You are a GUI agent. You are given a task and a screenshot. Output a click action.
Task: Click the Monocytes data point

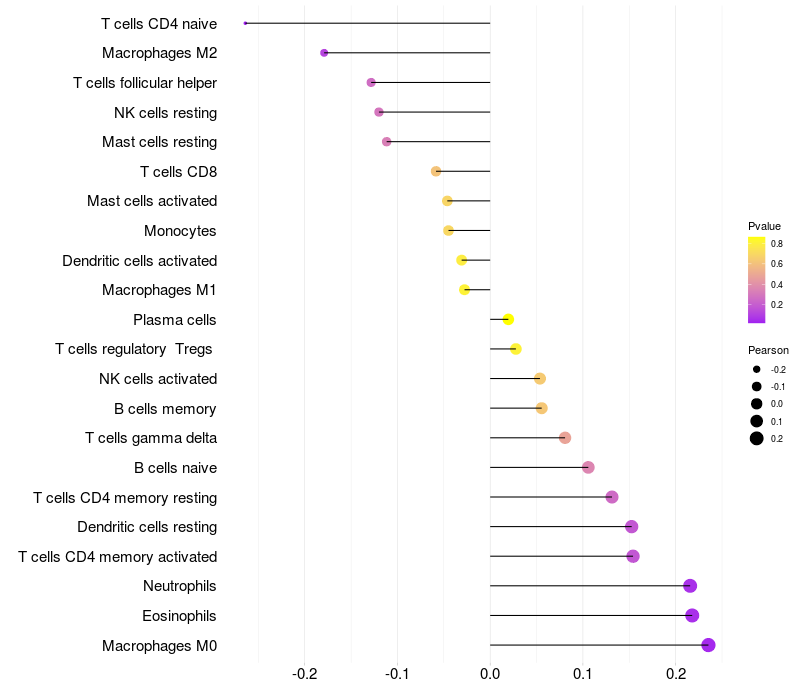pyautogui.click(x=448, y=231)
